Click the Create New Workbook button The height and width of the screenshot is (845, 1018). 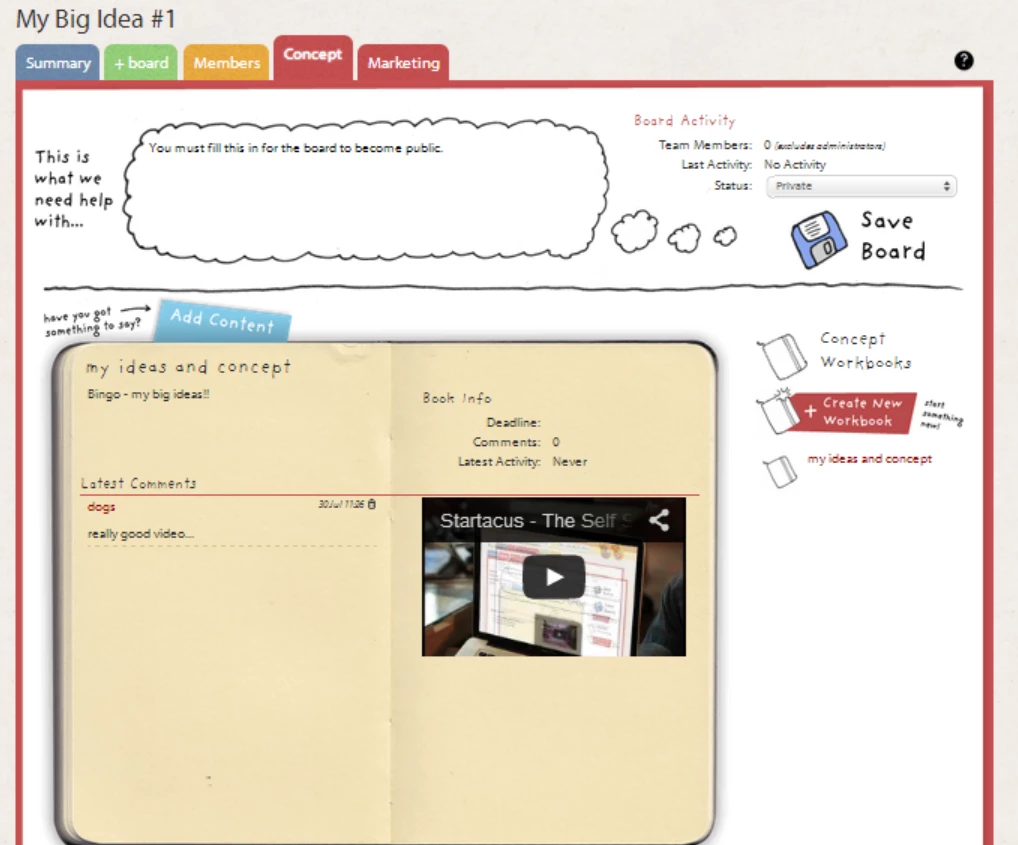coord(858,412)
